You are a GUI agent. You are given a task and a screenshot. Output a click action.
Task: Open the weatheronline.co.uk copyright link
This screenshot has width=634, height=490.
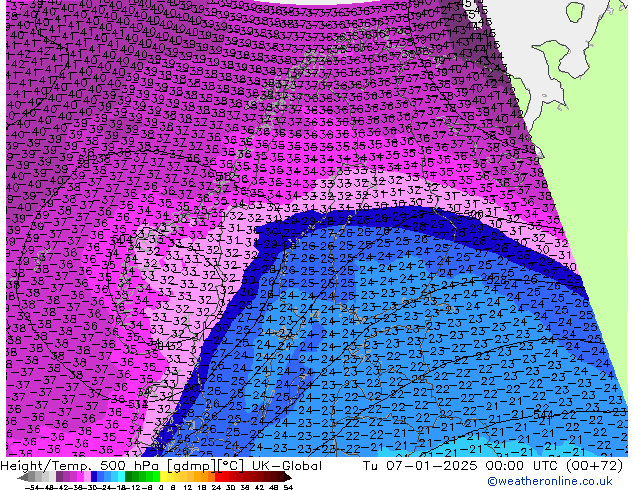click(549, 481)
